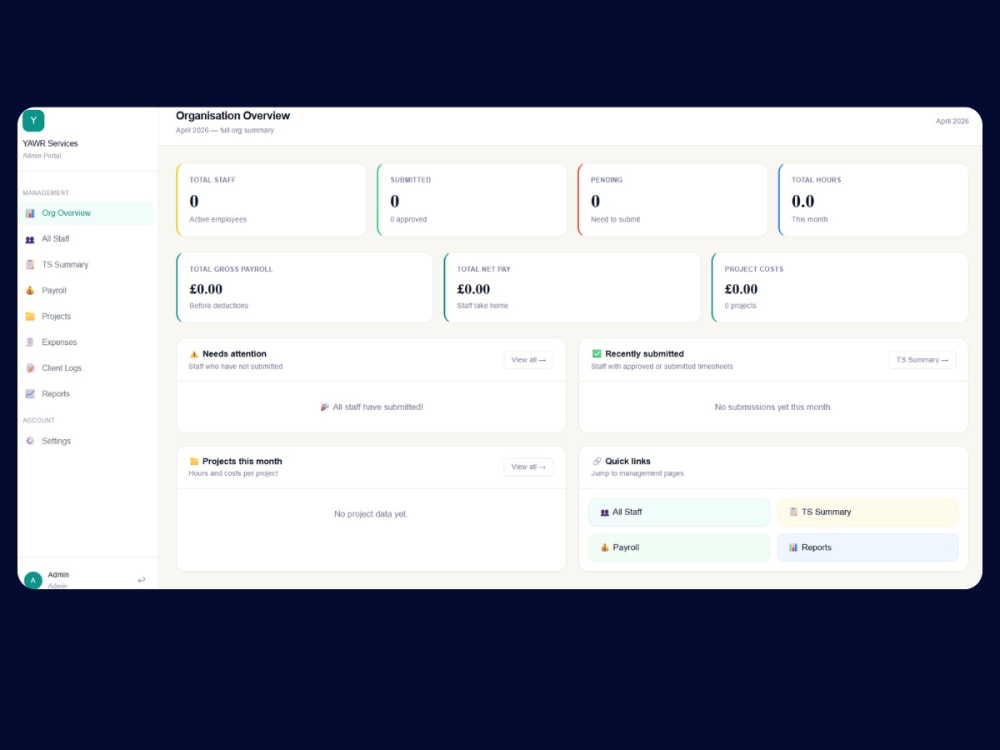Click the Payroll money bag icon in sidebar

coord(30,291)
